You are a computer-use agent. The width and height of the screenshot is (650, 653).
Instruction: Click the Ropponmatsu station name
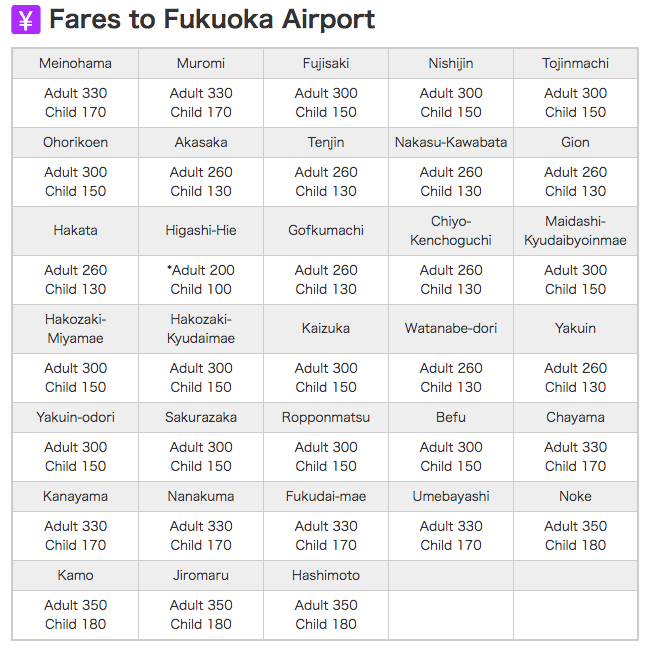point(326,417)
